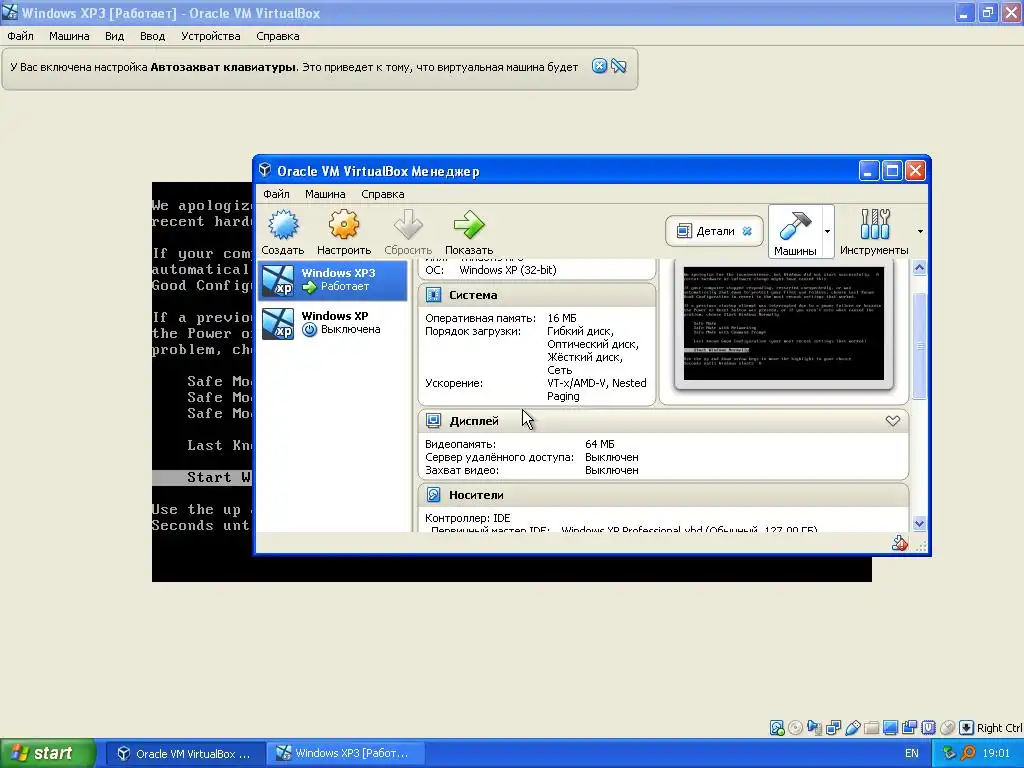Screen dimensions: 1024x768
Task: Open Устройства menu in the VM window
Action: pyautogui.click(x=210, y=36)
